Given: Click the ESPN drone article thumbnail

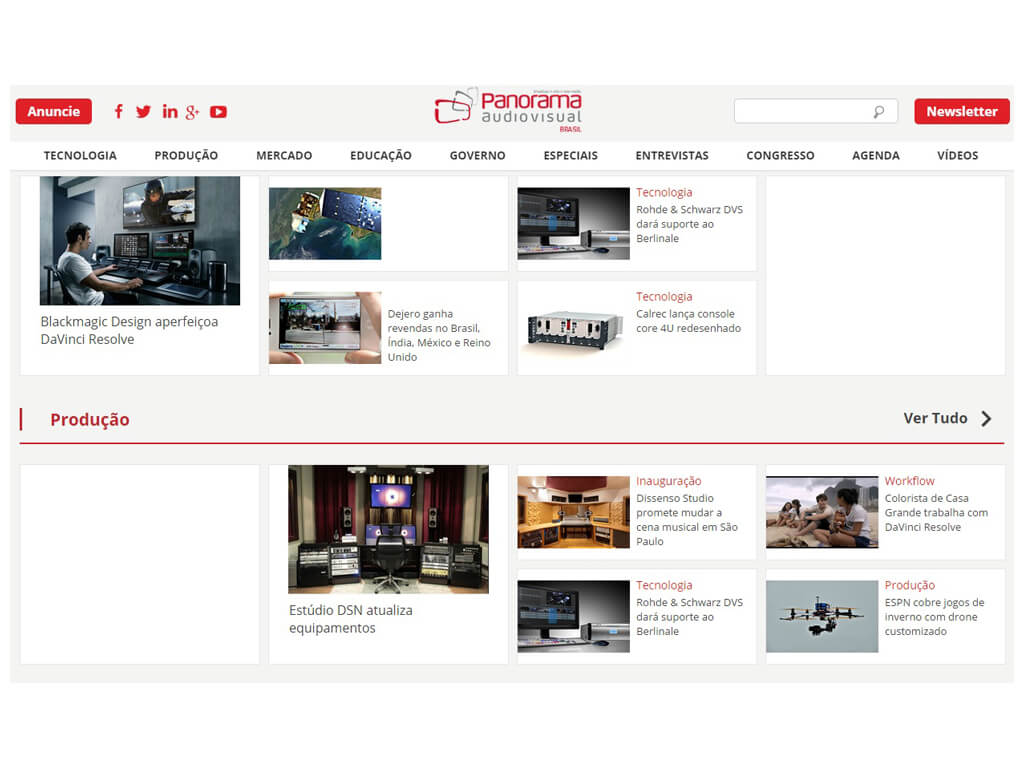Looking at the screenshot, I should click(x=822, y=616).
